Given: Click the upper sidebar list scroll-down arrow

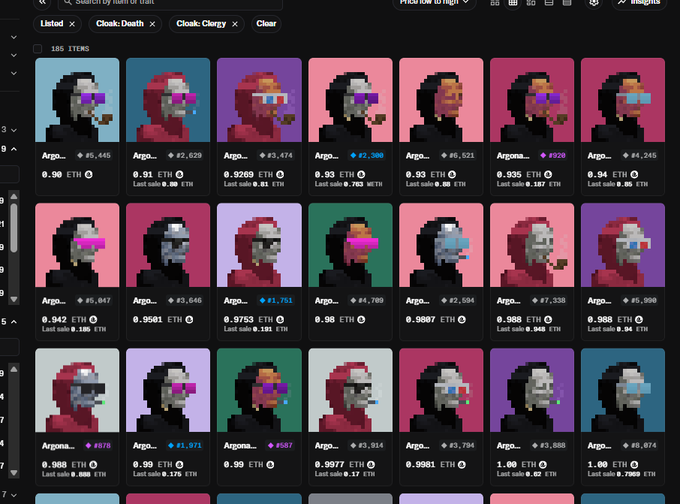Looking at the screenshot, I should 14,299.
